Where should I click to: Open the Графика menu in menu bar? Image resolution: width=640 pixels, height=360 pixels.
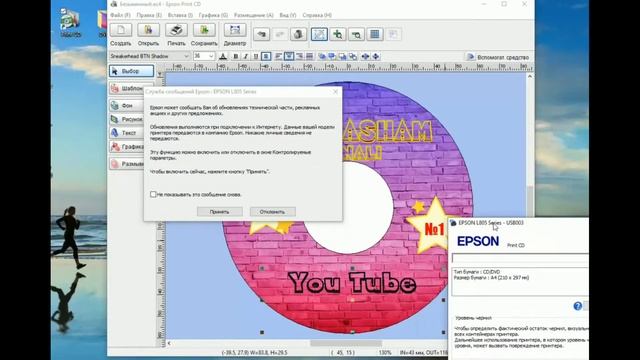click(213, 15)
